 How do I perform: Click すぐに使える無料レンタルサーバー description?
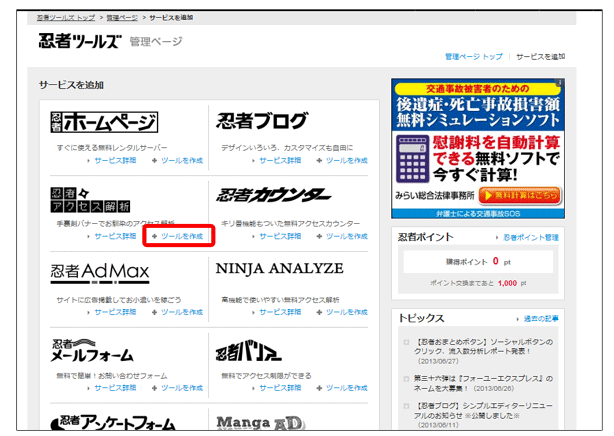[x=112, y=148]
